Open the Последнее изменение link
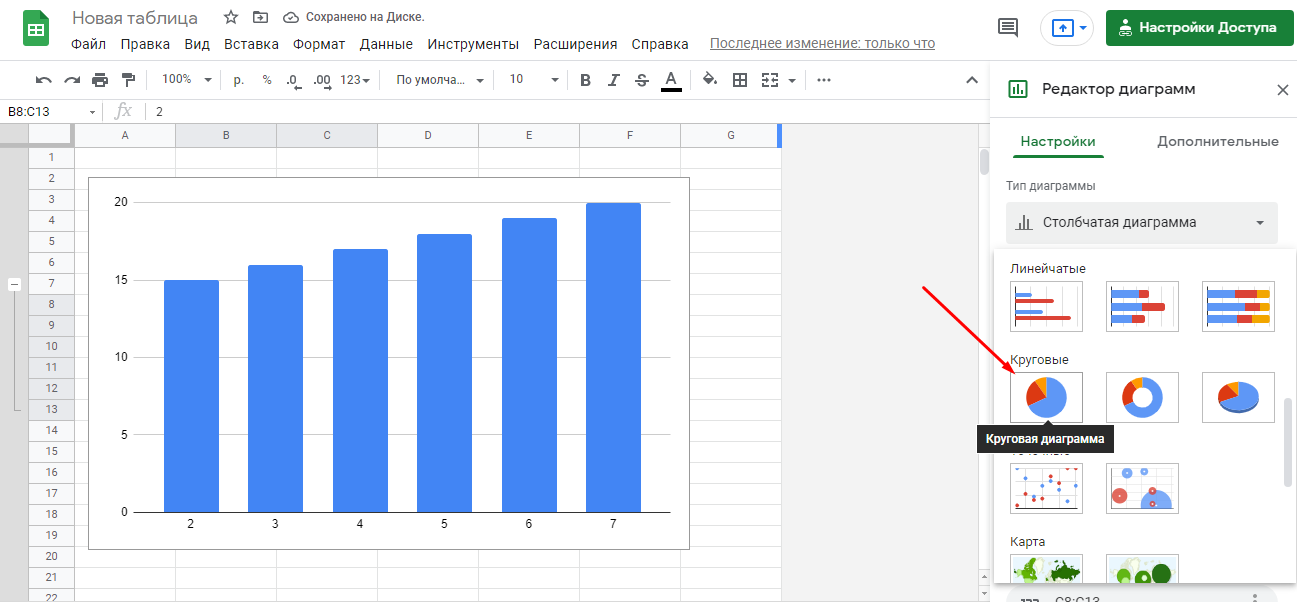The width and height of the screenshot is (1297, 602). coord(822,44)
